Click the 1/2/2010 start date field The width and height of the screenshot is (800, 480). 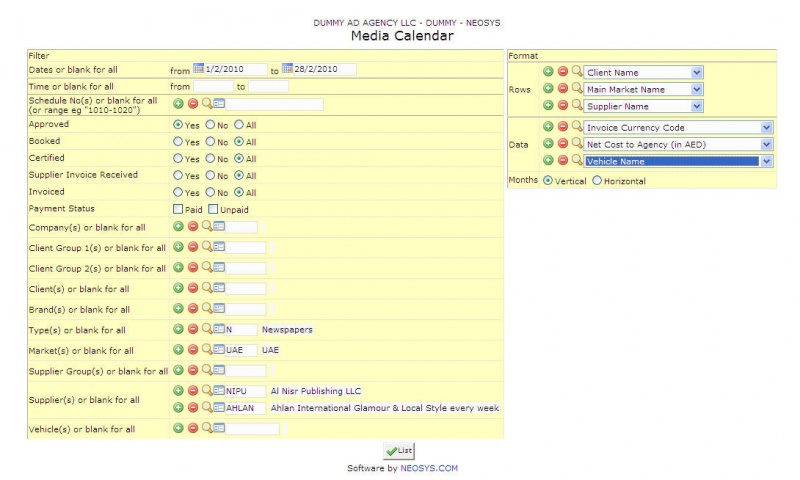coord(236,69)
